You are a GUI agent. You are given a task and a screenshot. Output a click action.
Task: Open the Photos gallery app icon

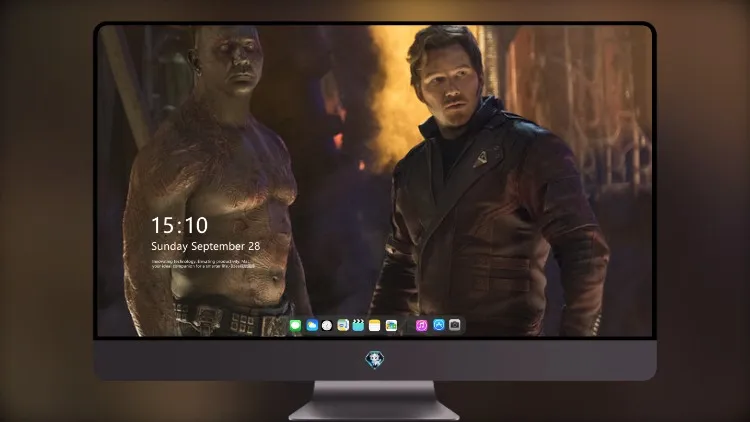391,326
